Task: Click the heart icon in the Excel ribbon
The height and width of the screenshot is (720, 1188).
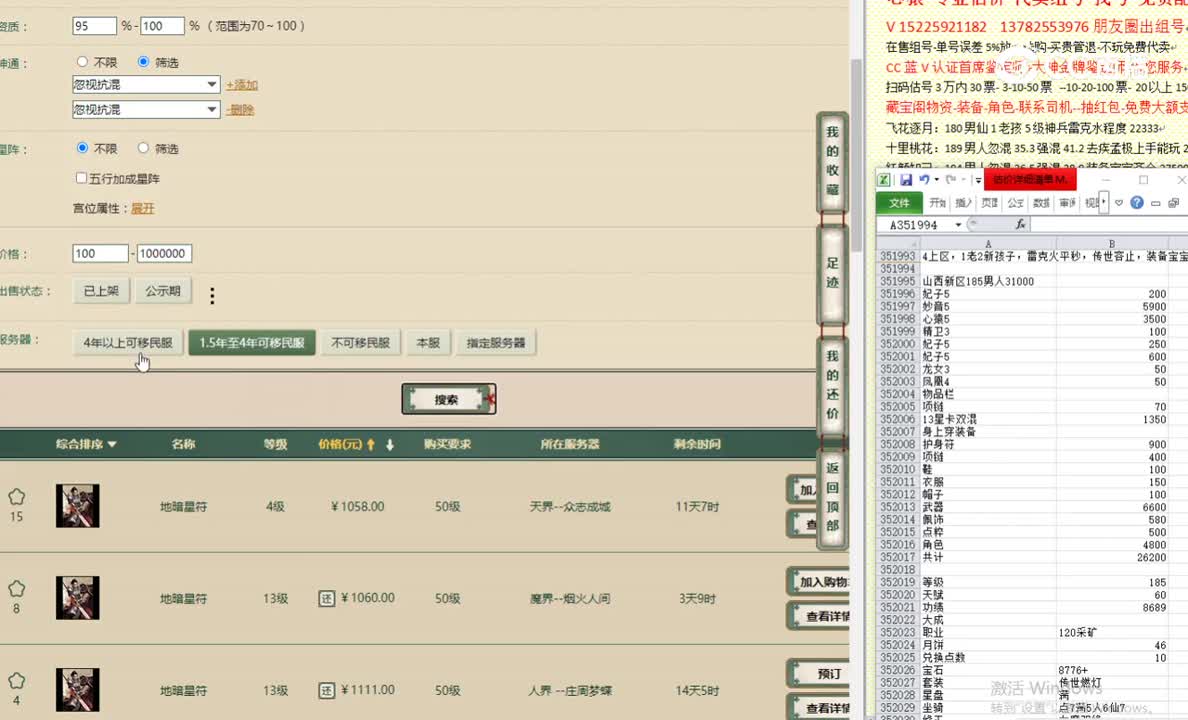Action: (x=1118, y=203)
